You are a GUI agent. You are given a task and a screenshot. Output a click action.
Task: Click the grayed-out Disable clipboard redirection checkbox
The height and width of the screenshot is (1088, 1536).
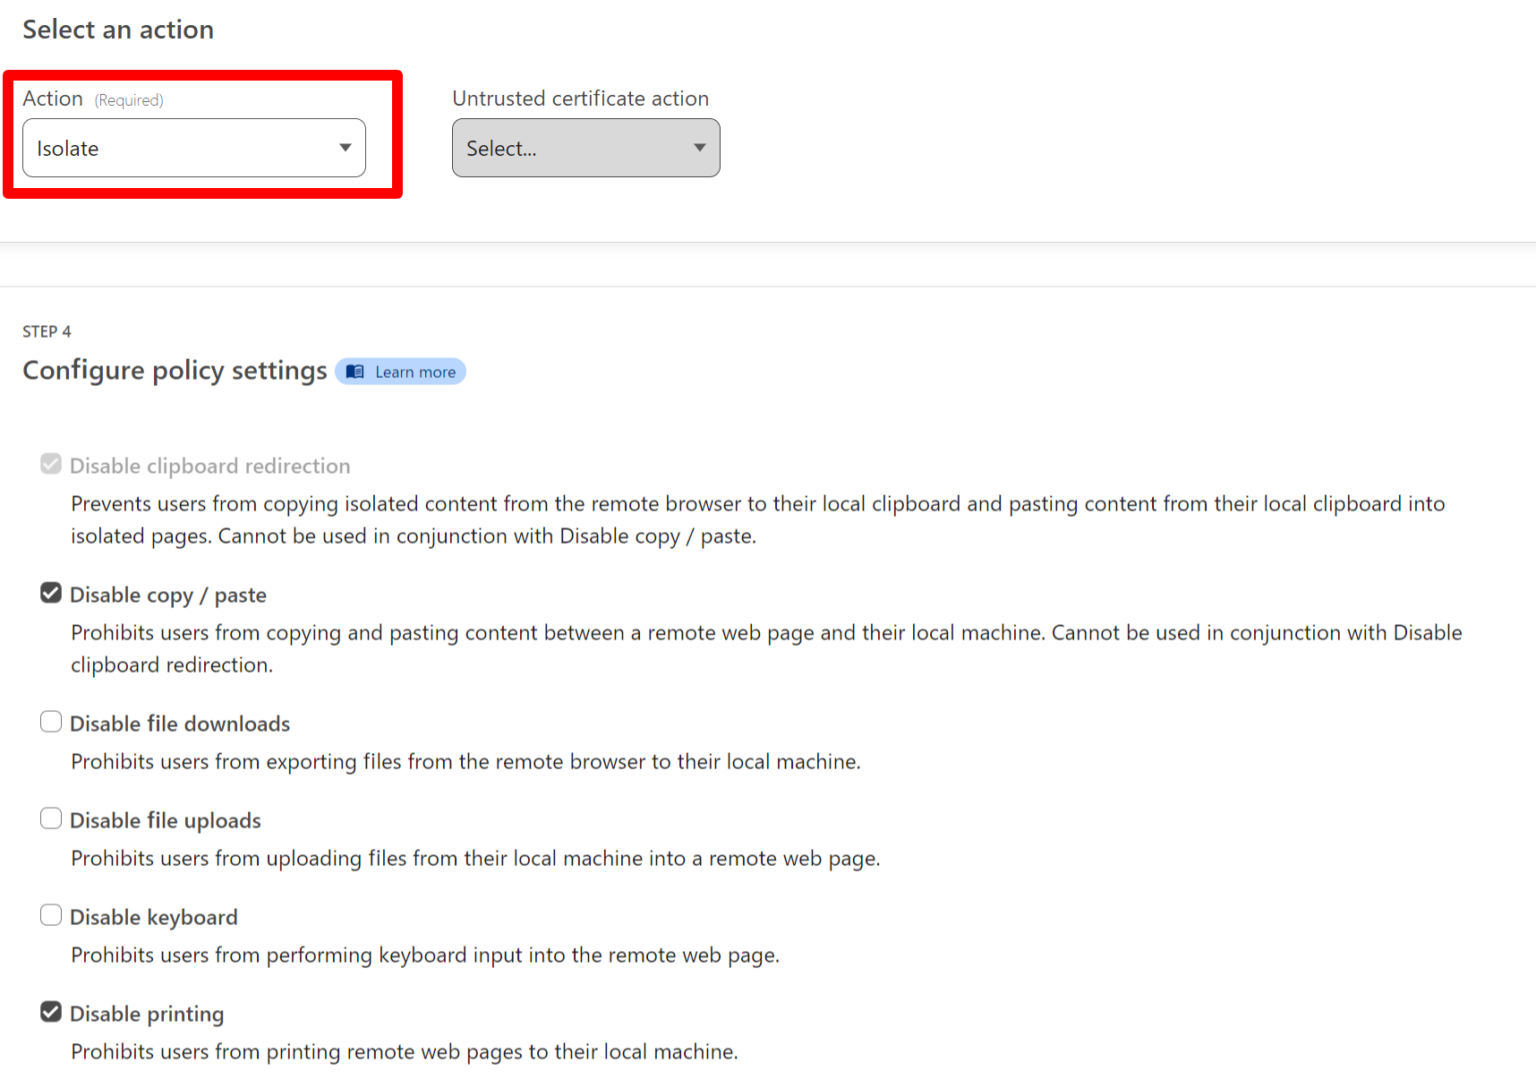[50, 463]
